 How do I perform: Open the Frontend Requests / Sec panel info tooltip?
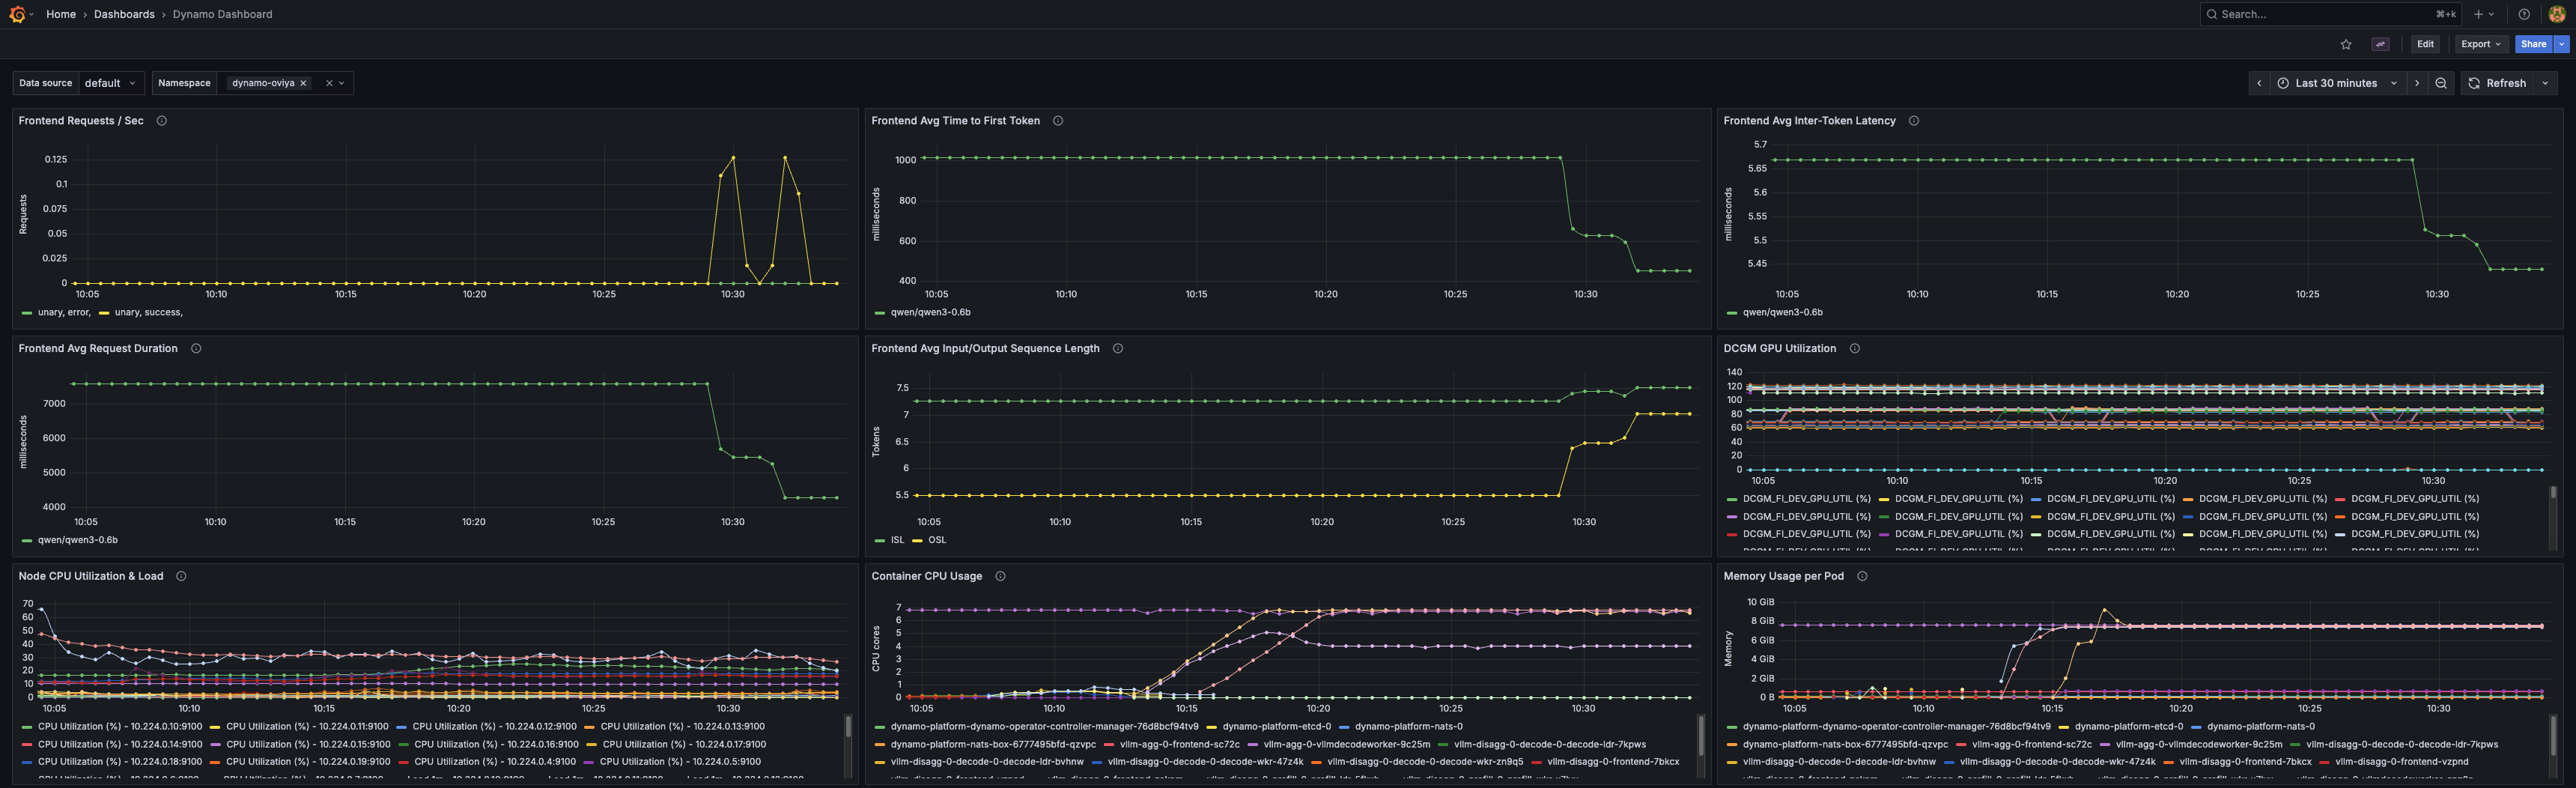tap(161, 120)
